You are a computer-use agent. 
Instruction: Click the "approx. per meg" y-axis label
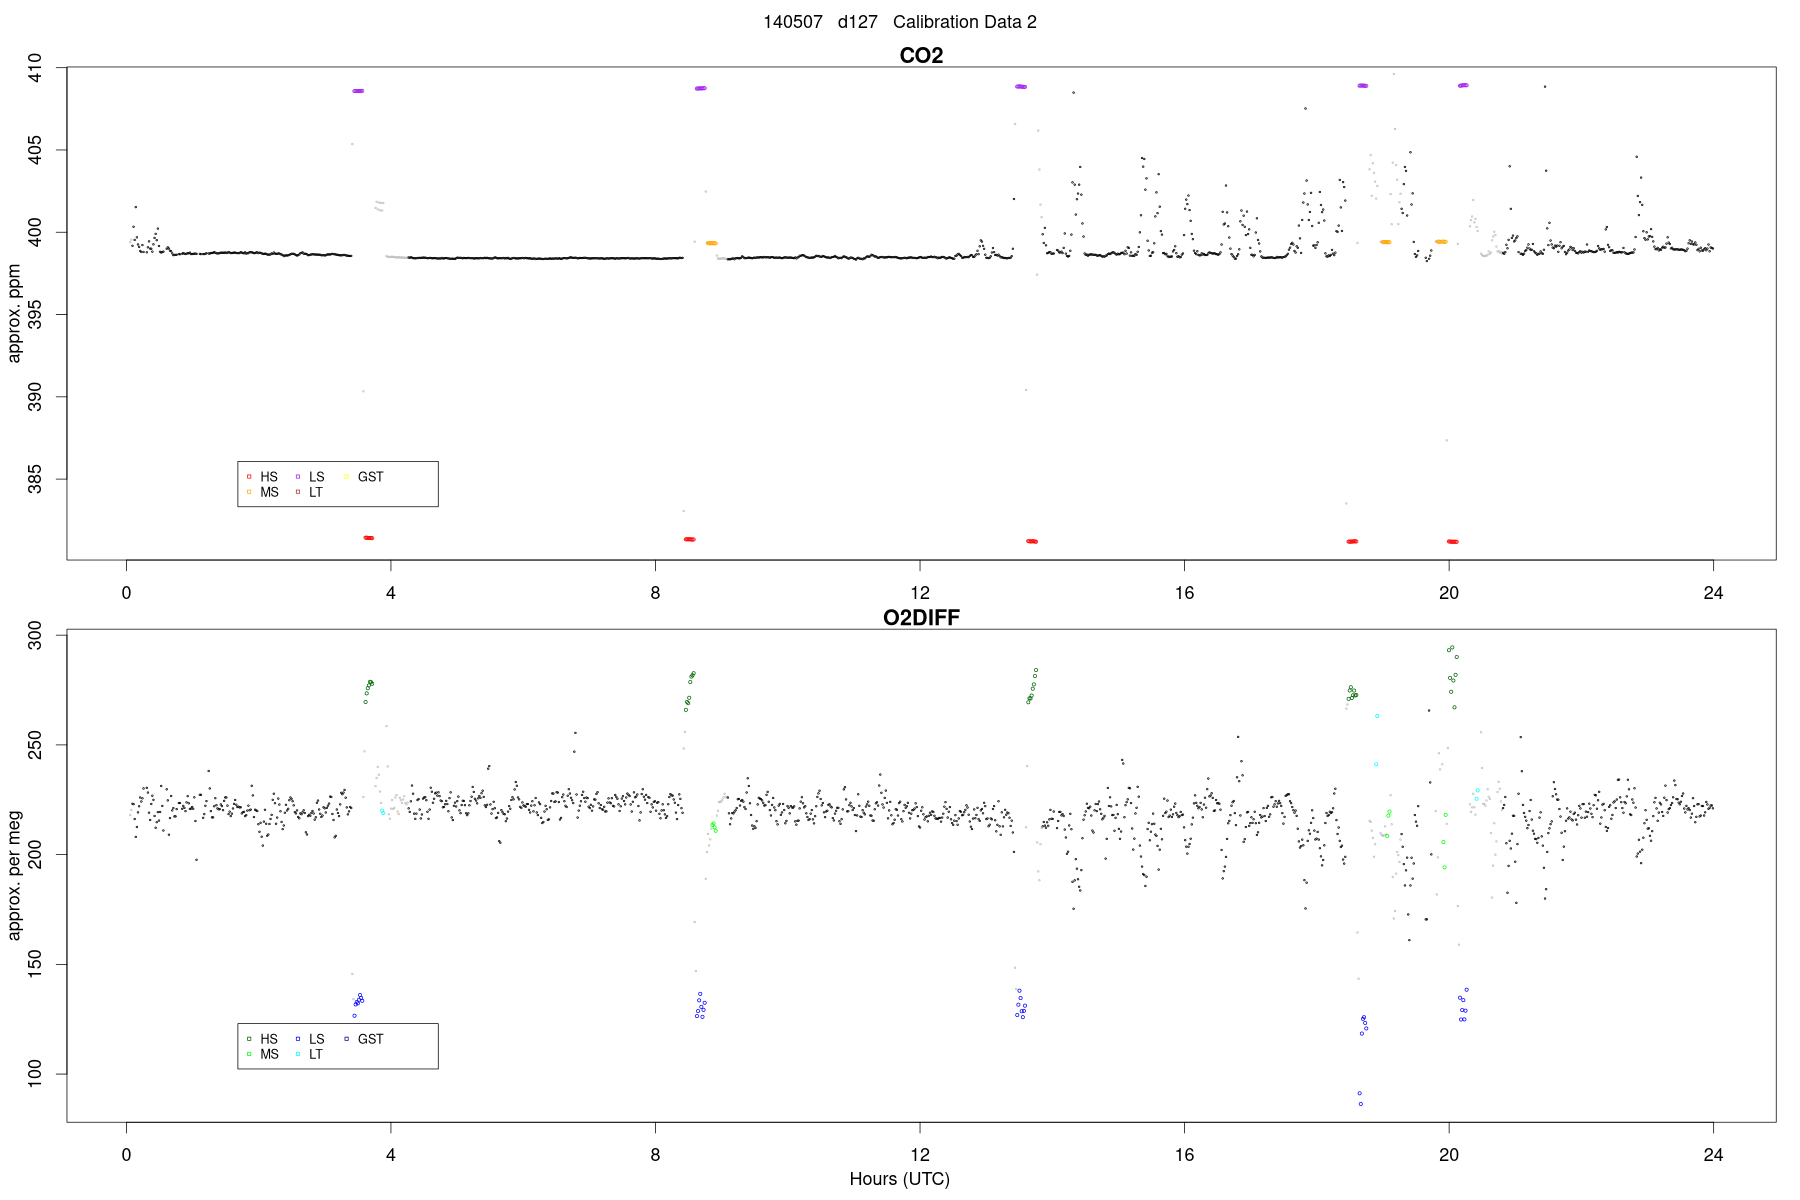pos(14,875)
